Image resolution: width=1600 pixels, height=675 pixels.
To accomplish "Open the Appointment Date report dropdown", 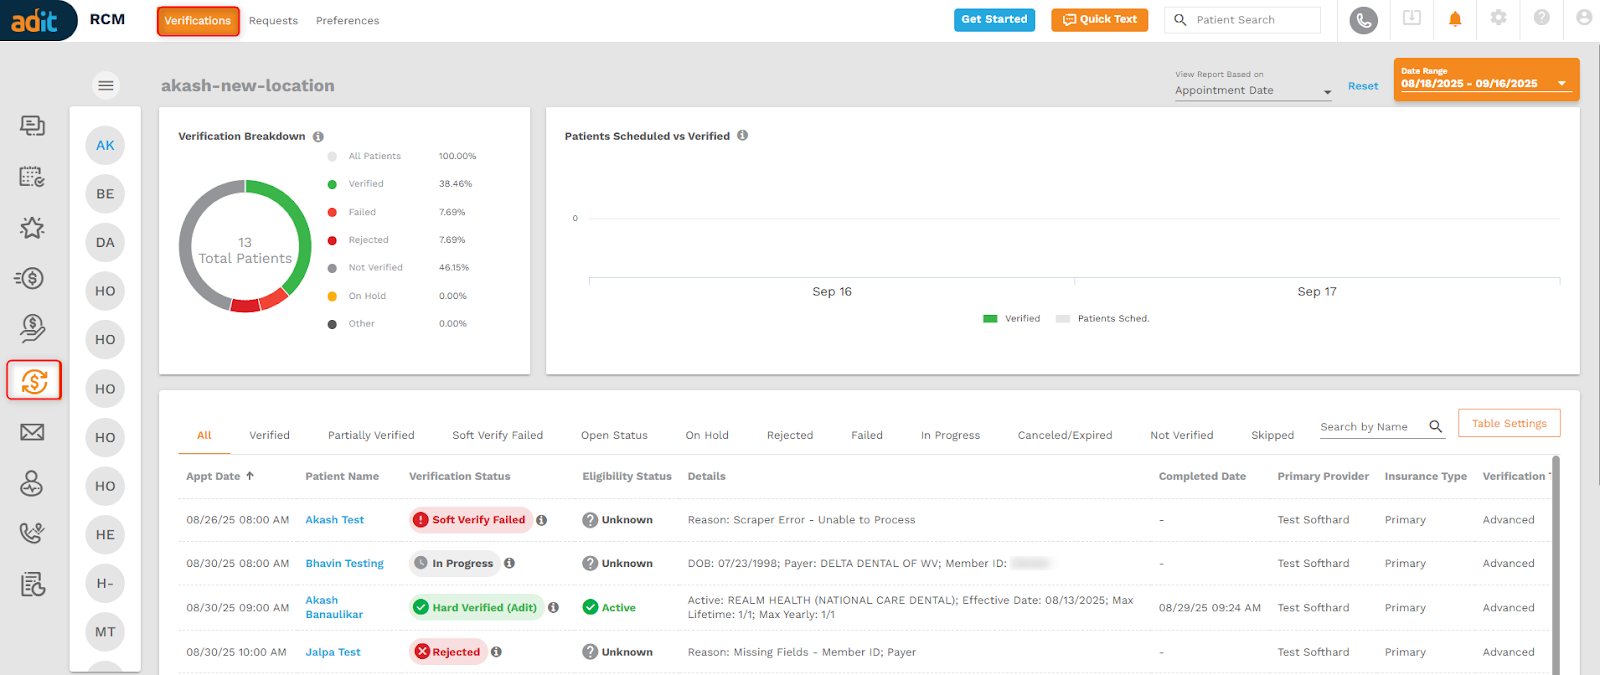I will pyautogui.click(x=1252, y=91).
